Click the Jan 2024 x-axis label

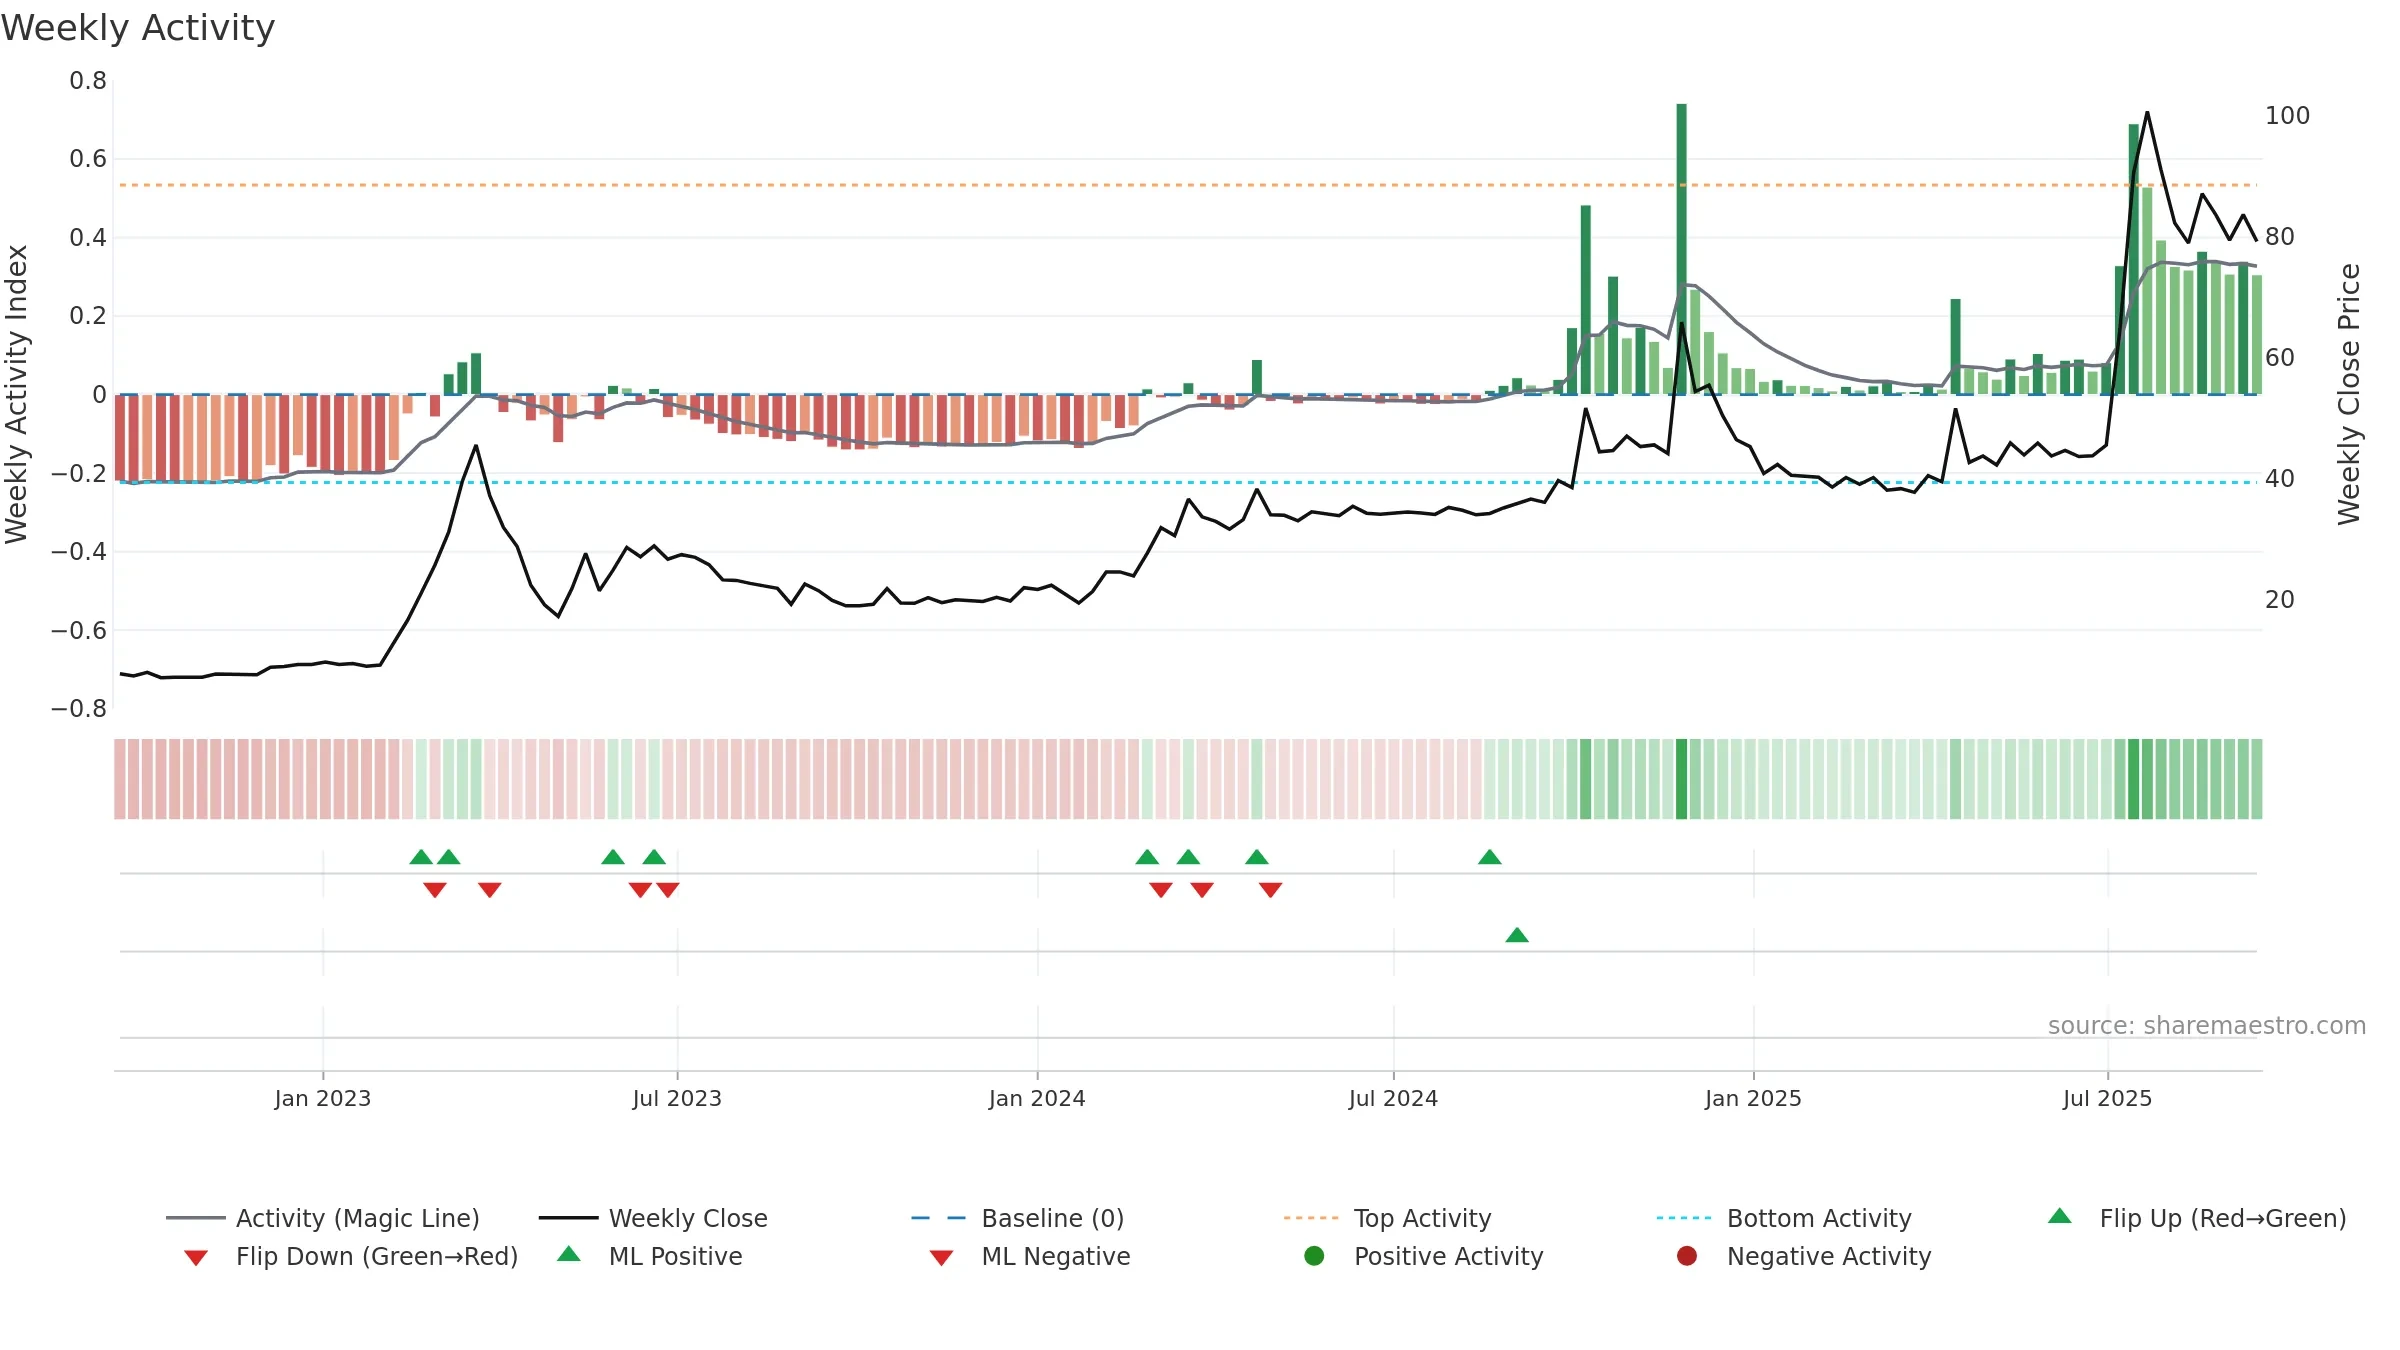click(x=1037, y=1098)
